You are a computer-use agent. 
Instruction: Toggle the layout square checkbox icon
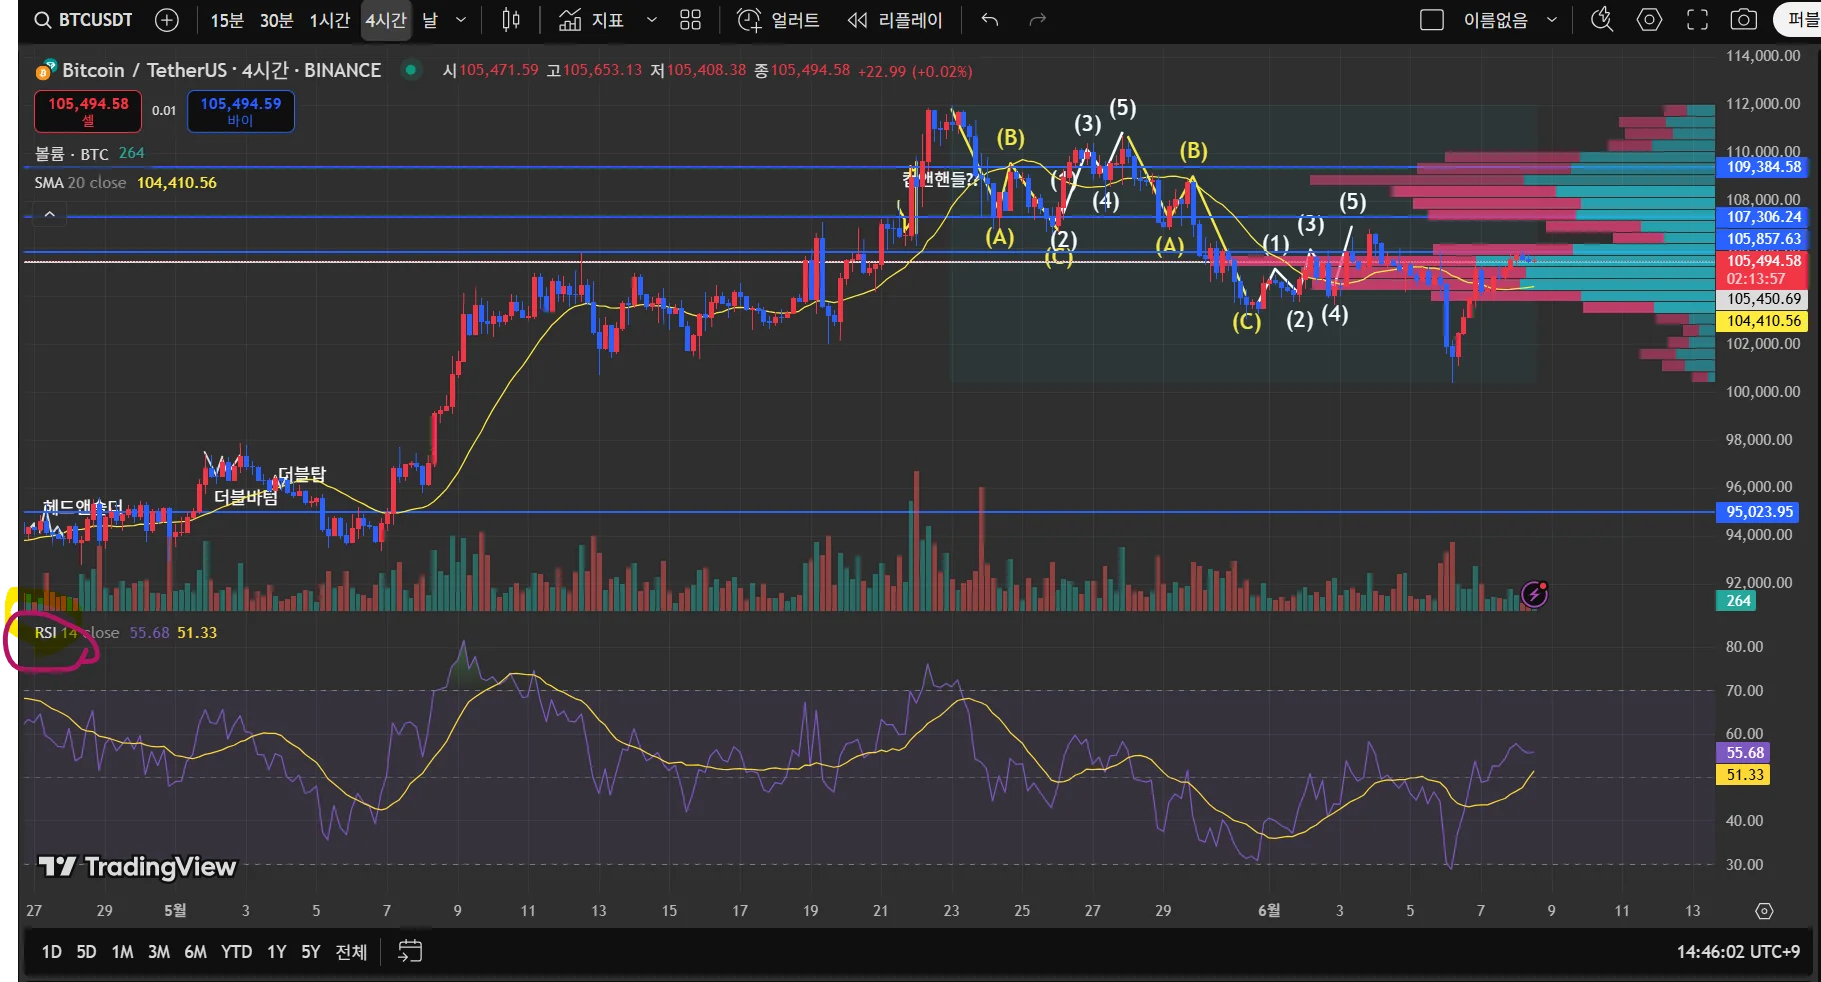[1432, 20]
